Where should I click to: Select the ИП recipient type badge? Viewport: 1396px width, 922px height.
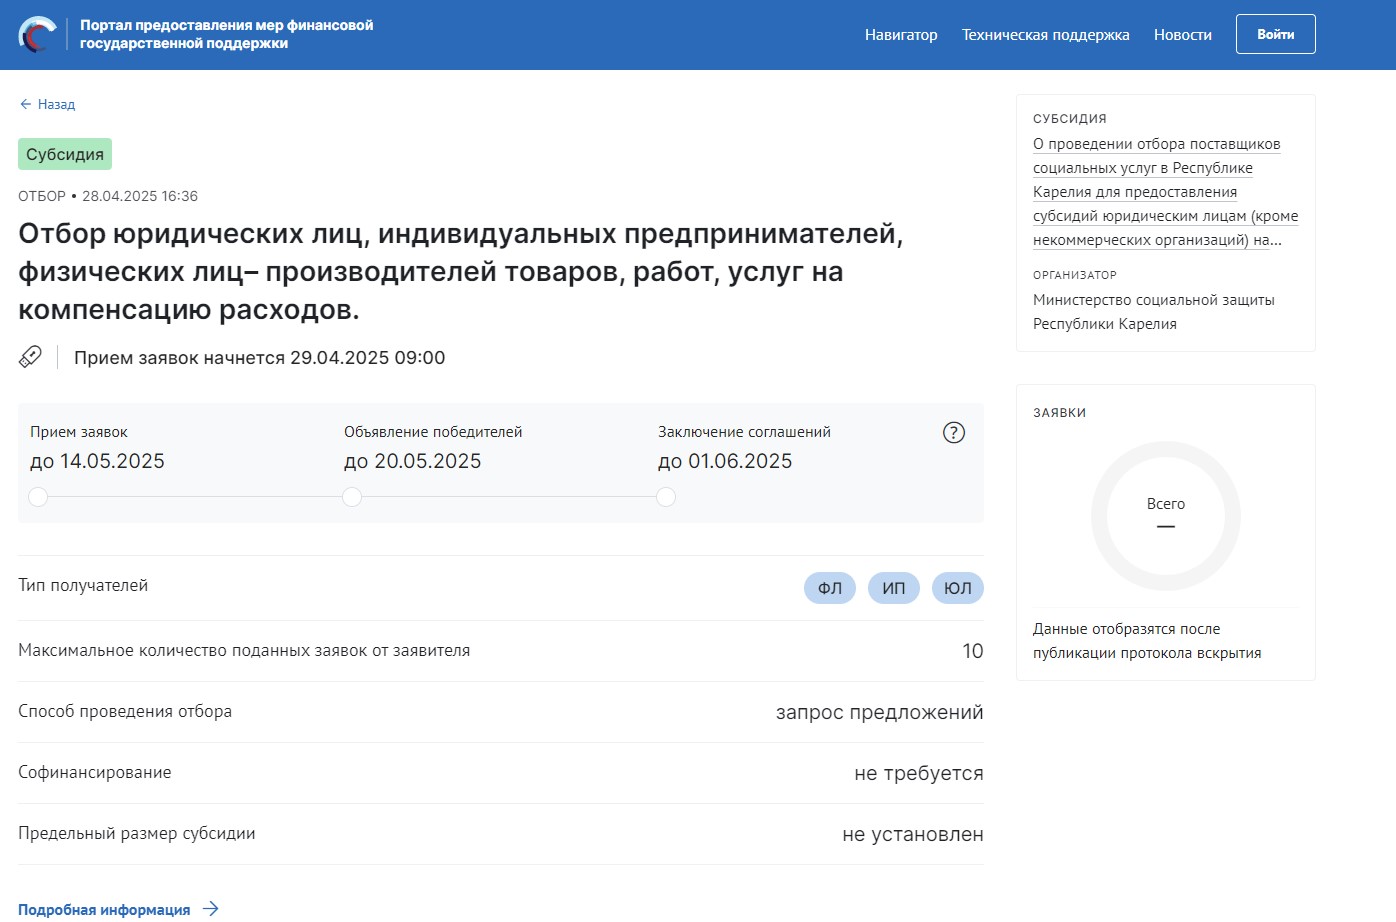coord(894,588)
